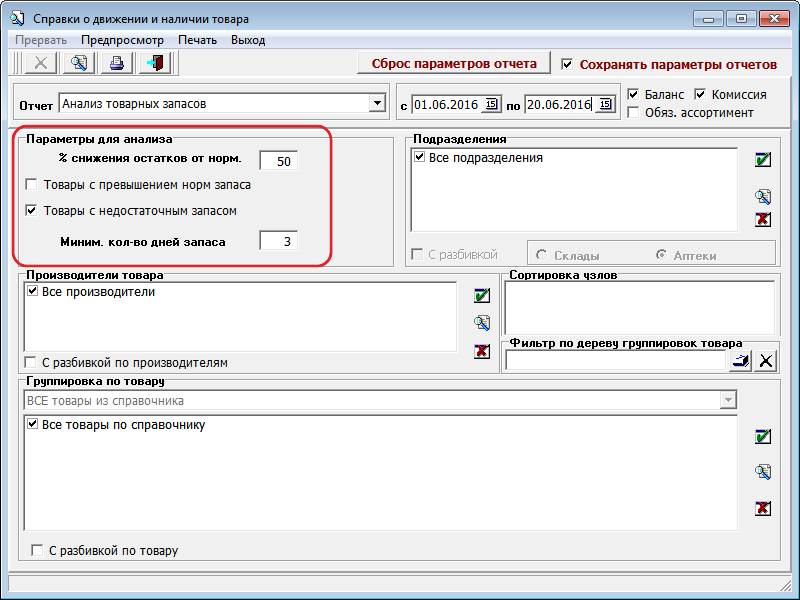Click search icon beside Производители товара list
This screenshot has height=600, width=800.
tap(482, 322)
